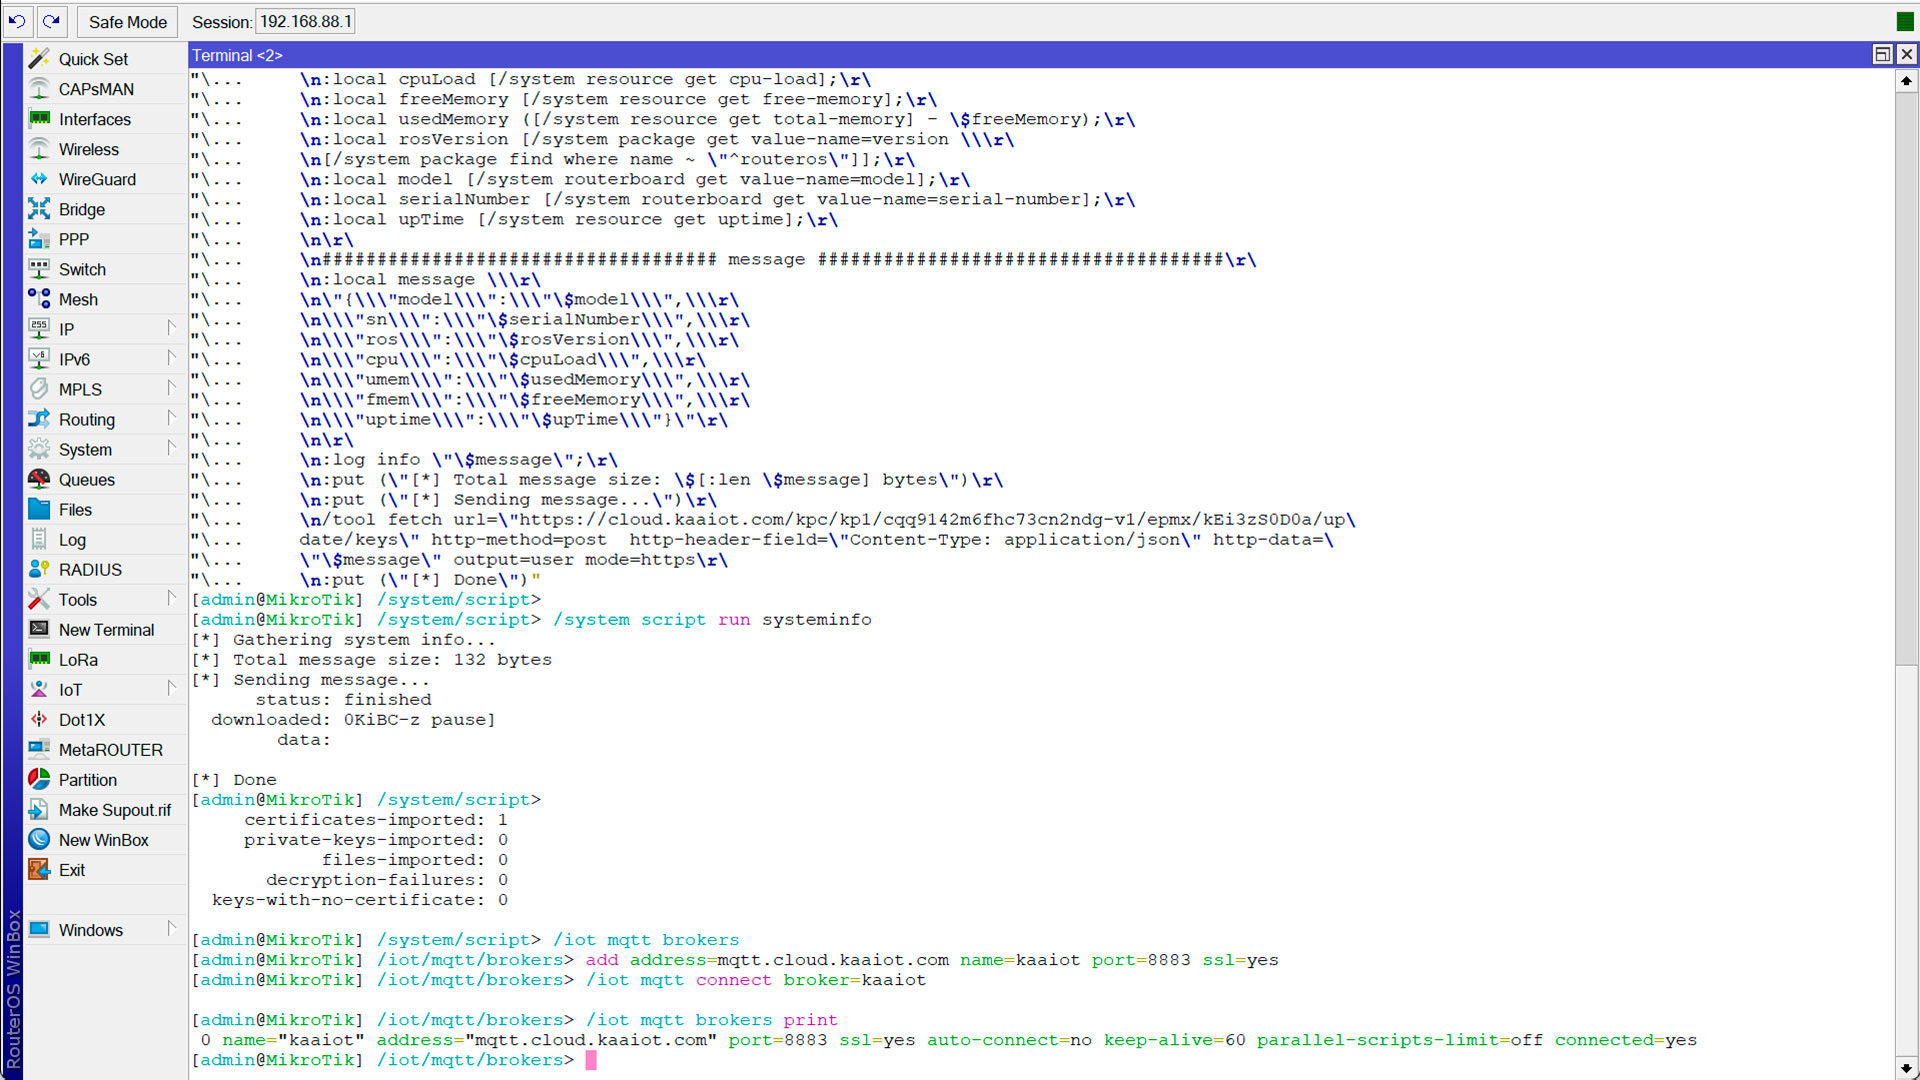Click the Redo arrow icon
Viewport: 1920px width, 1080px height.
click(x=52, y=21)
